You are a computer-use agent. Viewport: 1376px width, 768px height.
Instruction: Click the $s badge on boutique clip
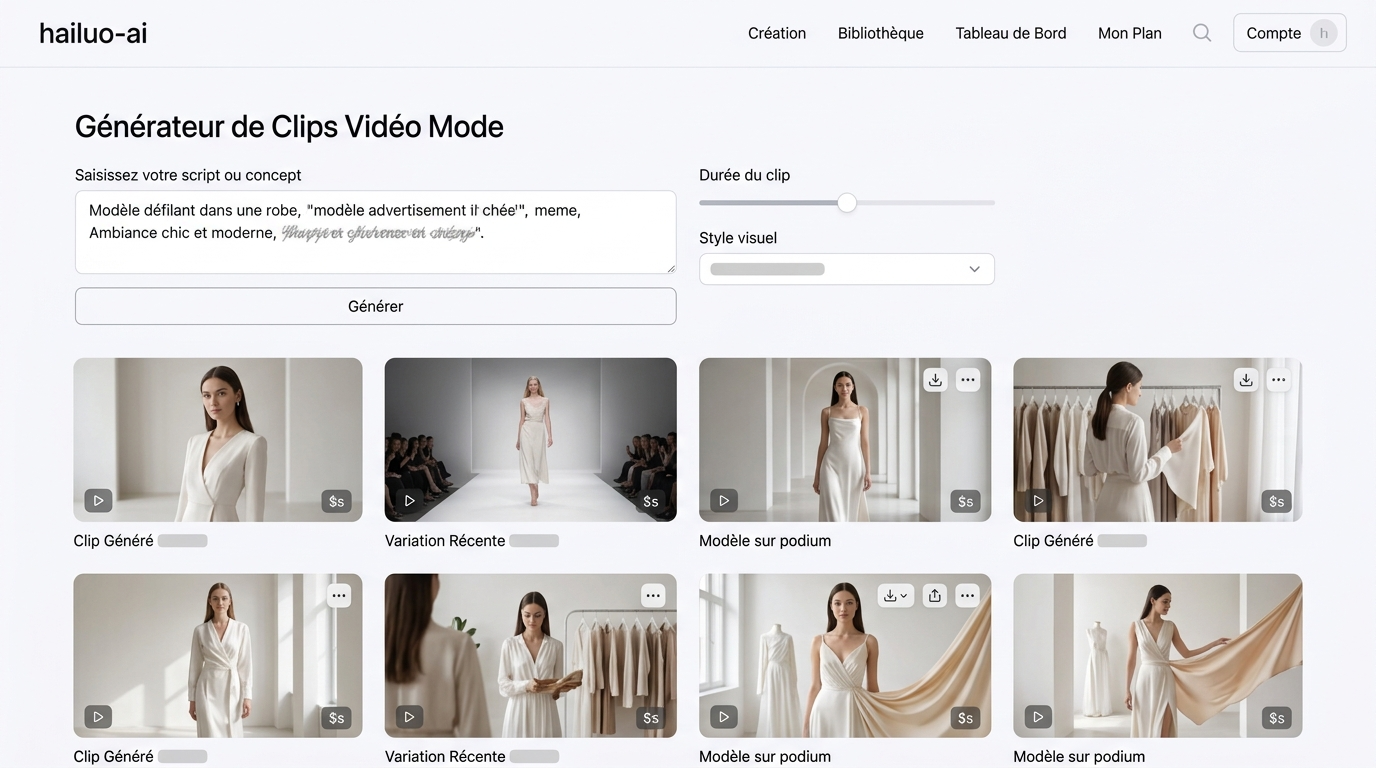point(651,717)
